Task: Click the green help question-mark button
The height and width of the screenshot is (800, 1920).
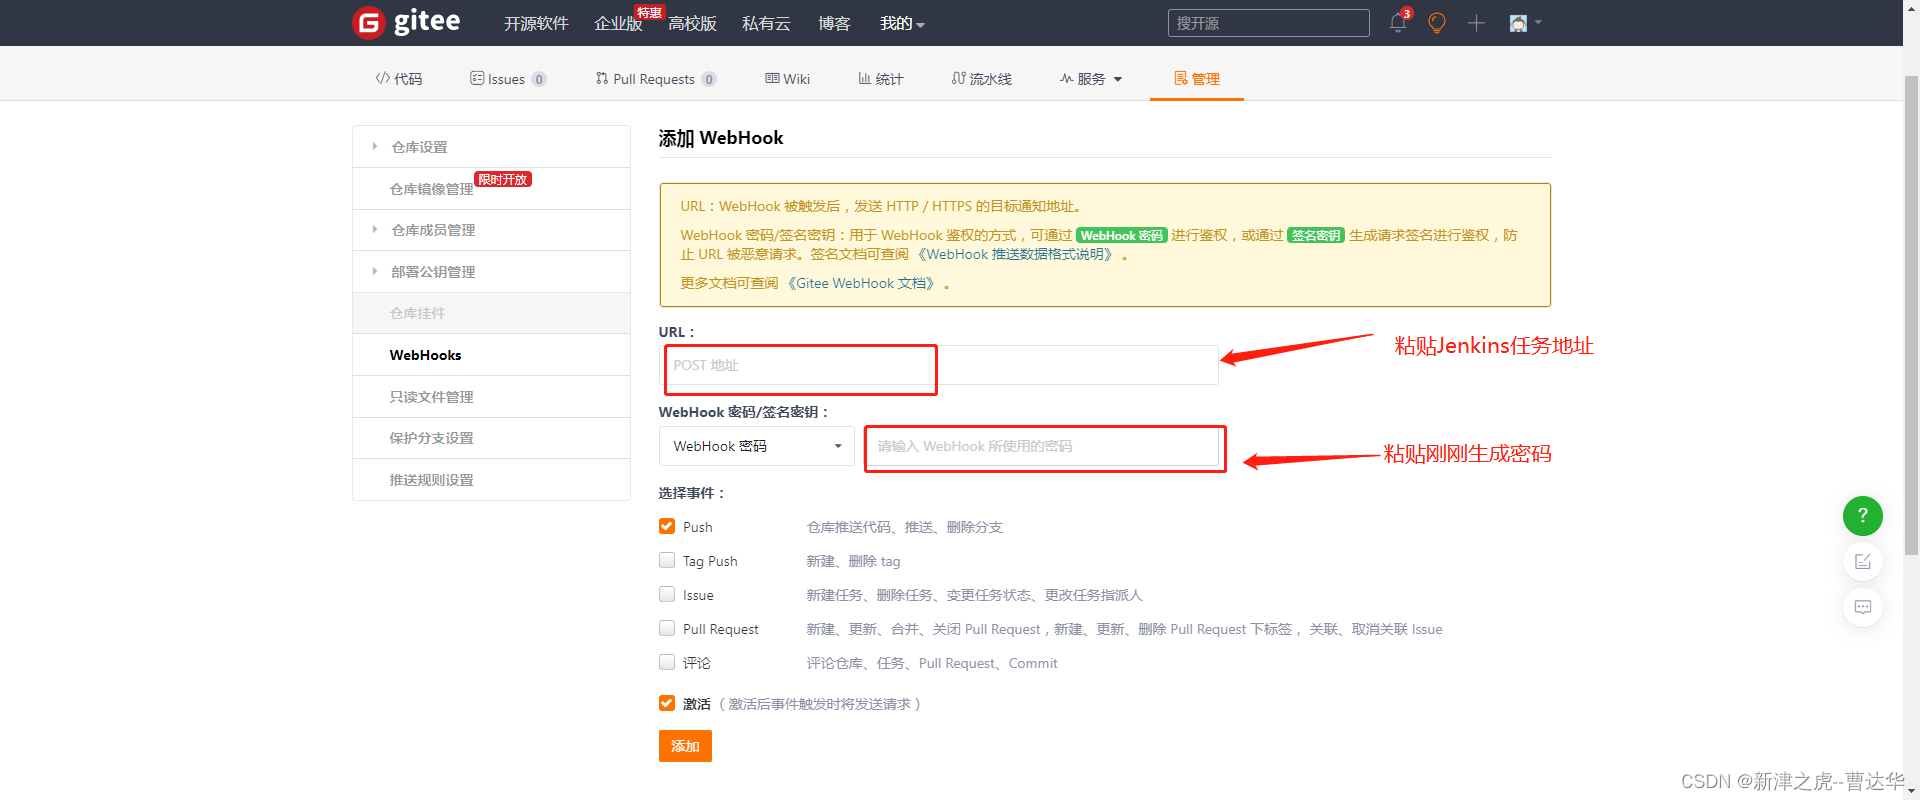Action: (x=1862, y=516)
